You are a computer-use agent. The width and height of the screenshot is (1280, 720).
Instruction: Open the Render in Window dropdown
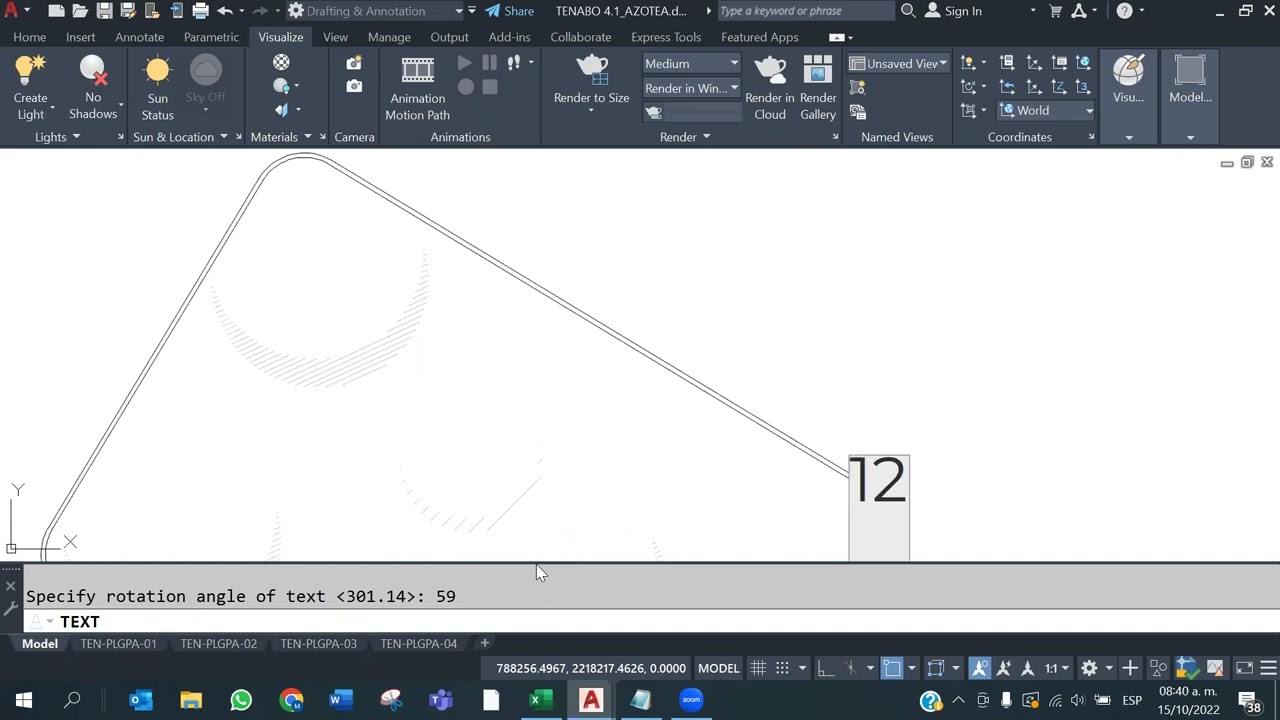click(690, 88)
